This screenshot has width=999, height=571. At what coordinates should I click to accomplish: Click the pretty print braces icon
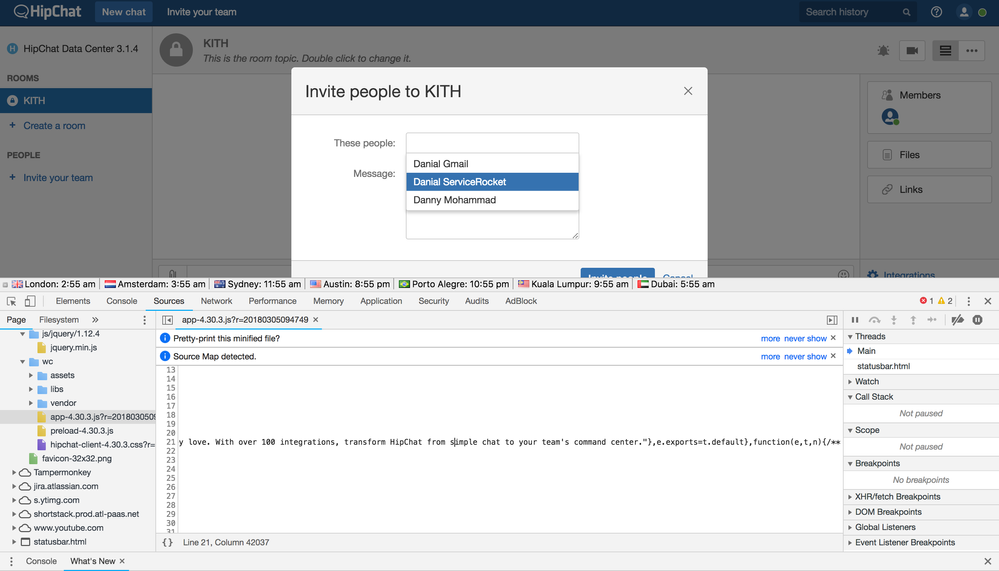[x=168, y=542]
